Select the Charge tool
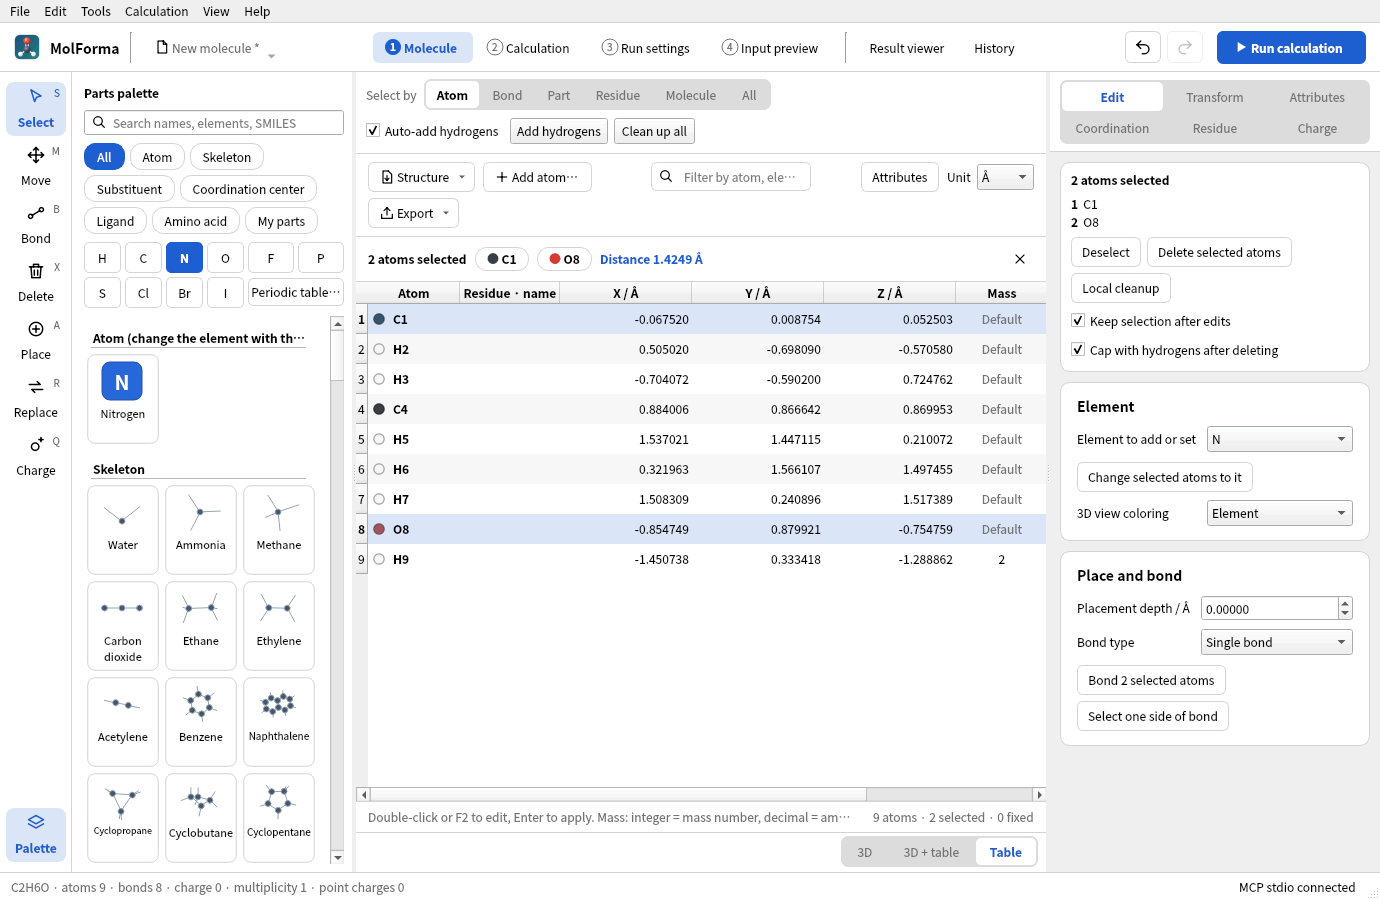Image resolution: width=1380 pixels, height=900 pixels. [36, 456]
